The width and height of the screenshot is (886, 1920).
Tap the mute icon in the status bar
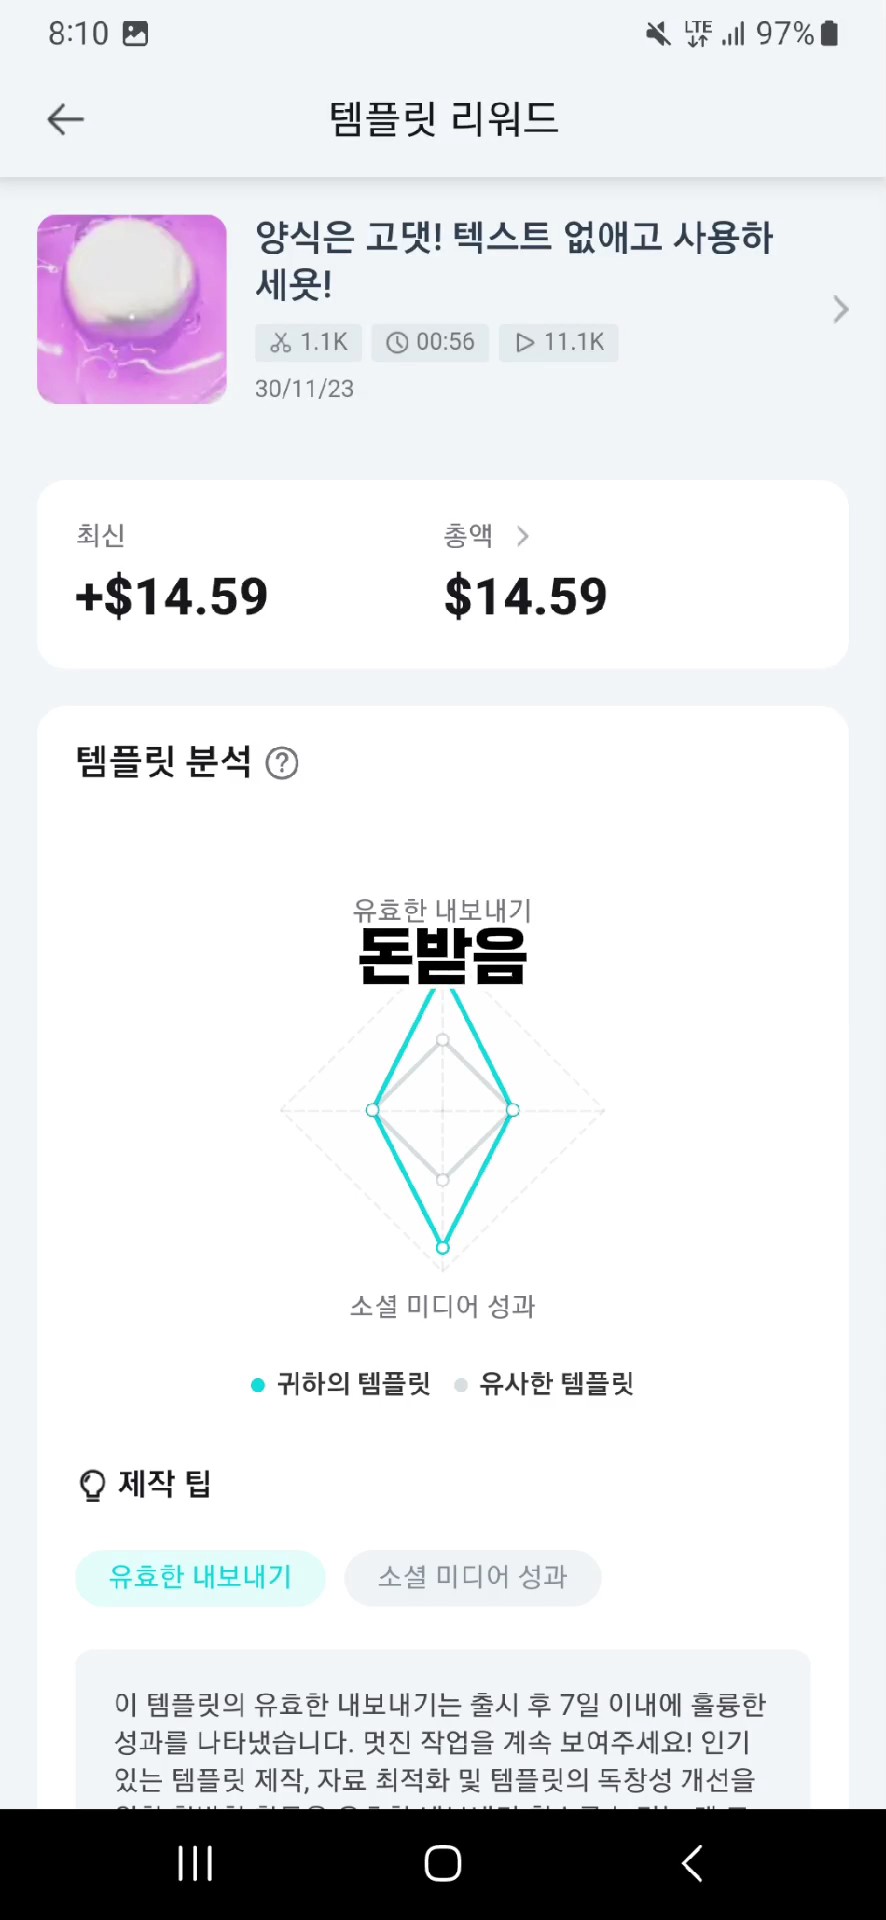tap(656, 33)
